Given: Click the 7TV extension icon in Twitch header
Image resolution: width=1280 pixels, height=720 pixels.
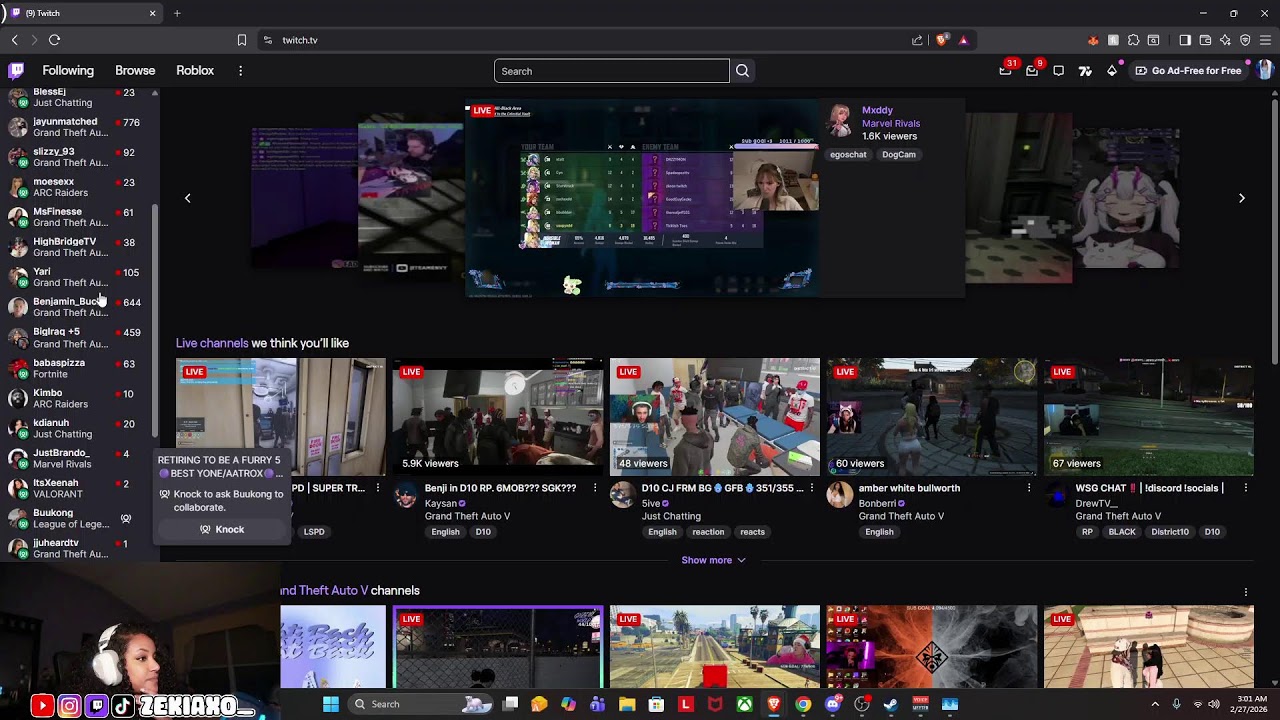Looking at the screenshot, I should 1085,71.
